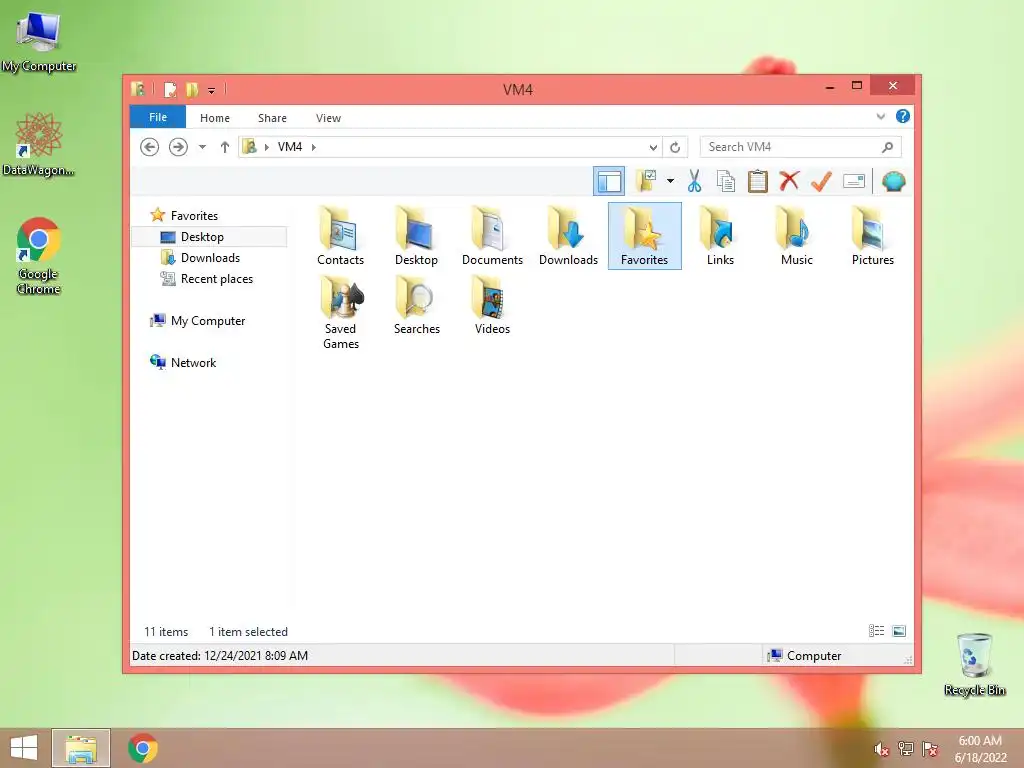This screenshot has height=768, width=1024.
Task: Click the New folder icon in title bar
Action: click(192, 89)
